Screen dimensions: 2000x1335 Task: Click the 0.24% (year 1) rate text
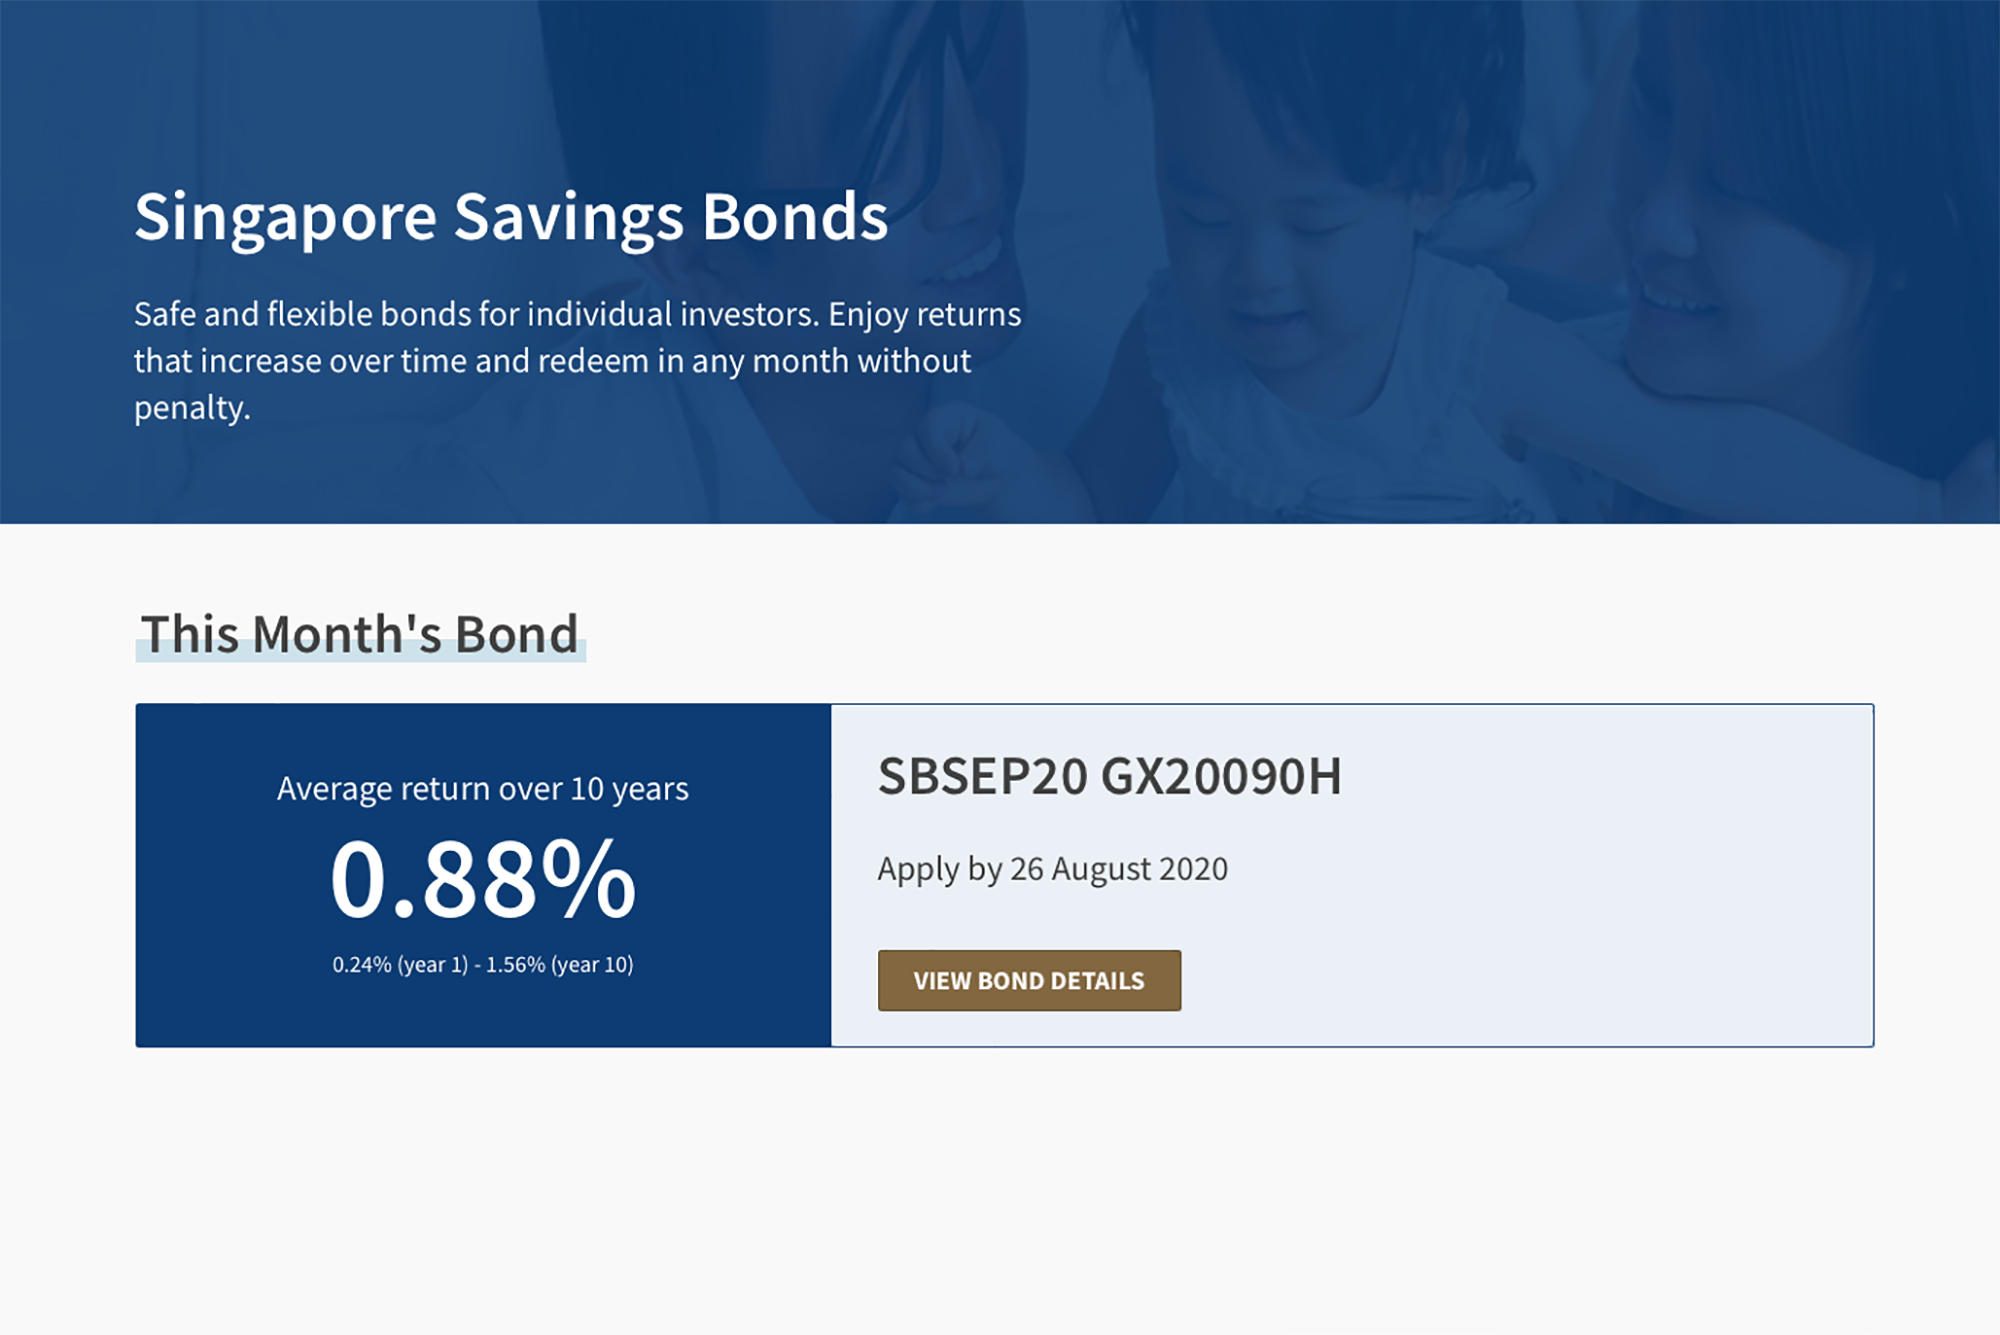tap(400, 965)
